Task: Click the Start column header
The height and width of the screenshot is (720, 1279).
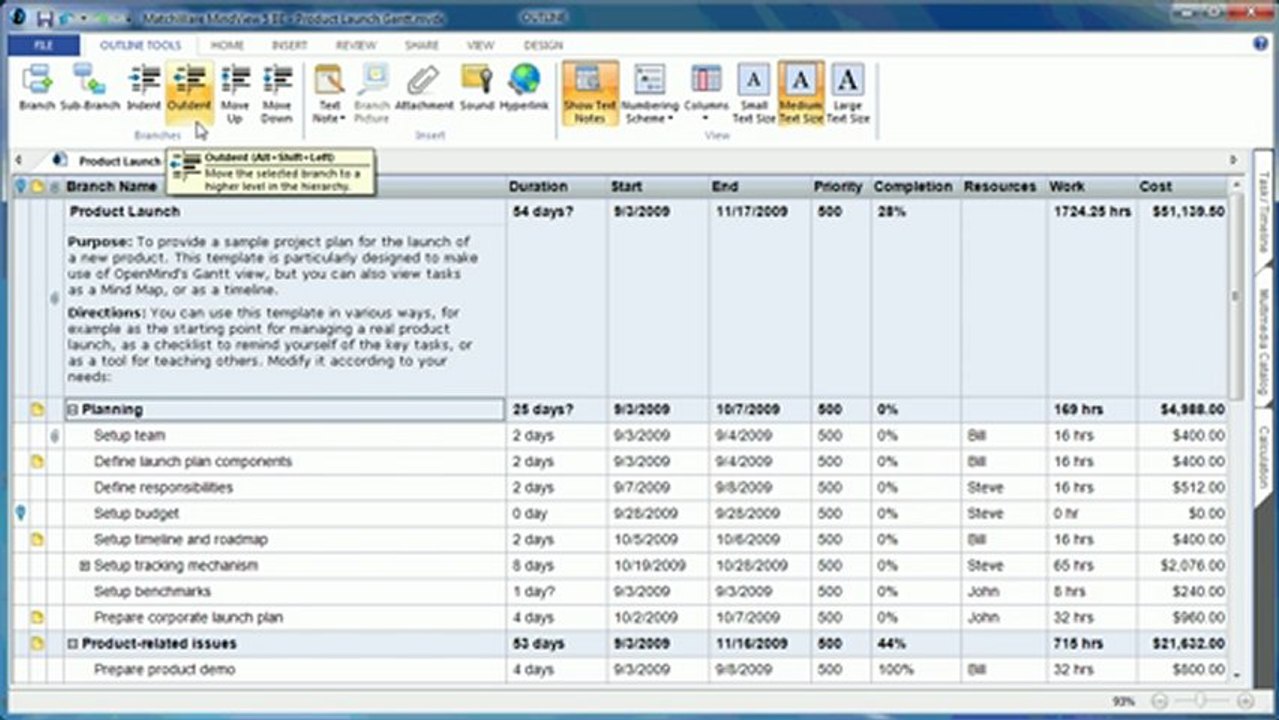Action: tap(626, 187)
